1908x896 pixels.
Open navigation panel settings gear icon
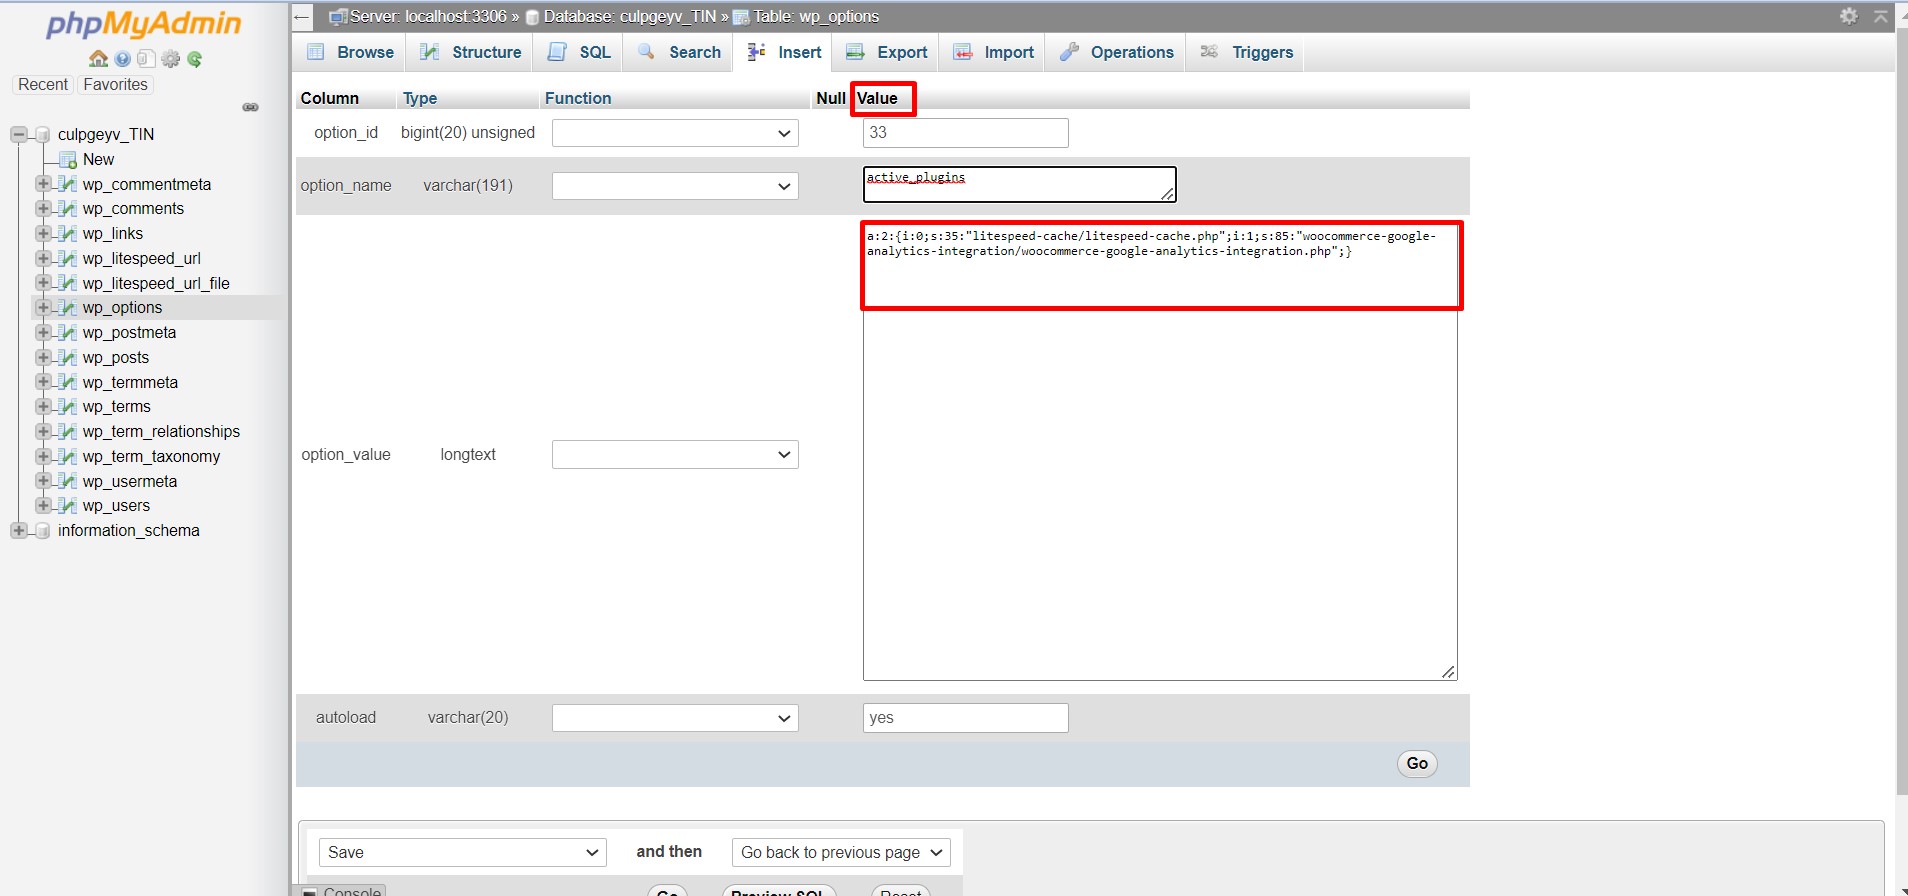(x=171, y=59)
